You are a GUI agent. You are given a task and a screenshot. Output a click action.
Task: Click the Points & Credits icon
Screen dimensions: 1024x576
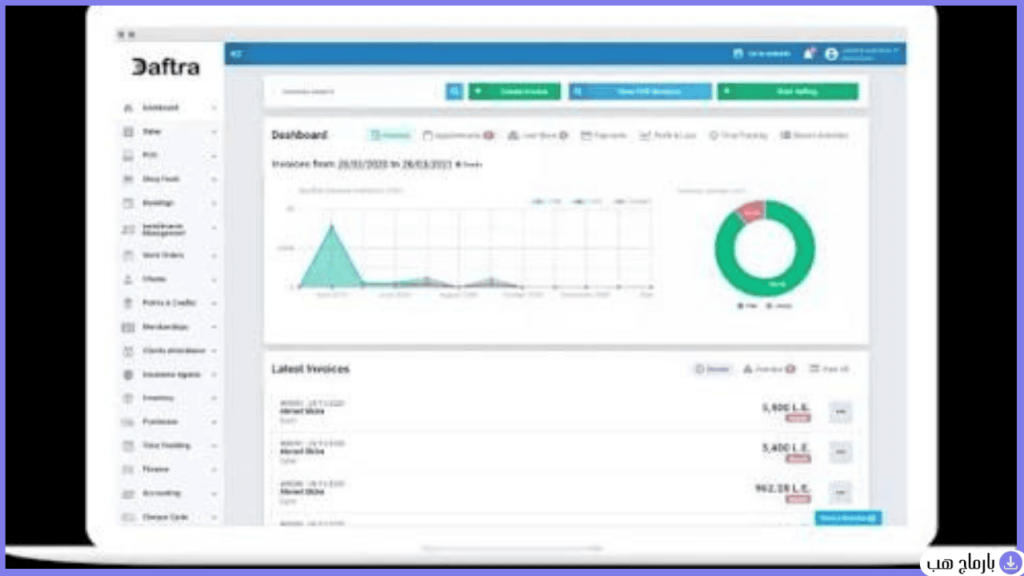tap(128, 303)
